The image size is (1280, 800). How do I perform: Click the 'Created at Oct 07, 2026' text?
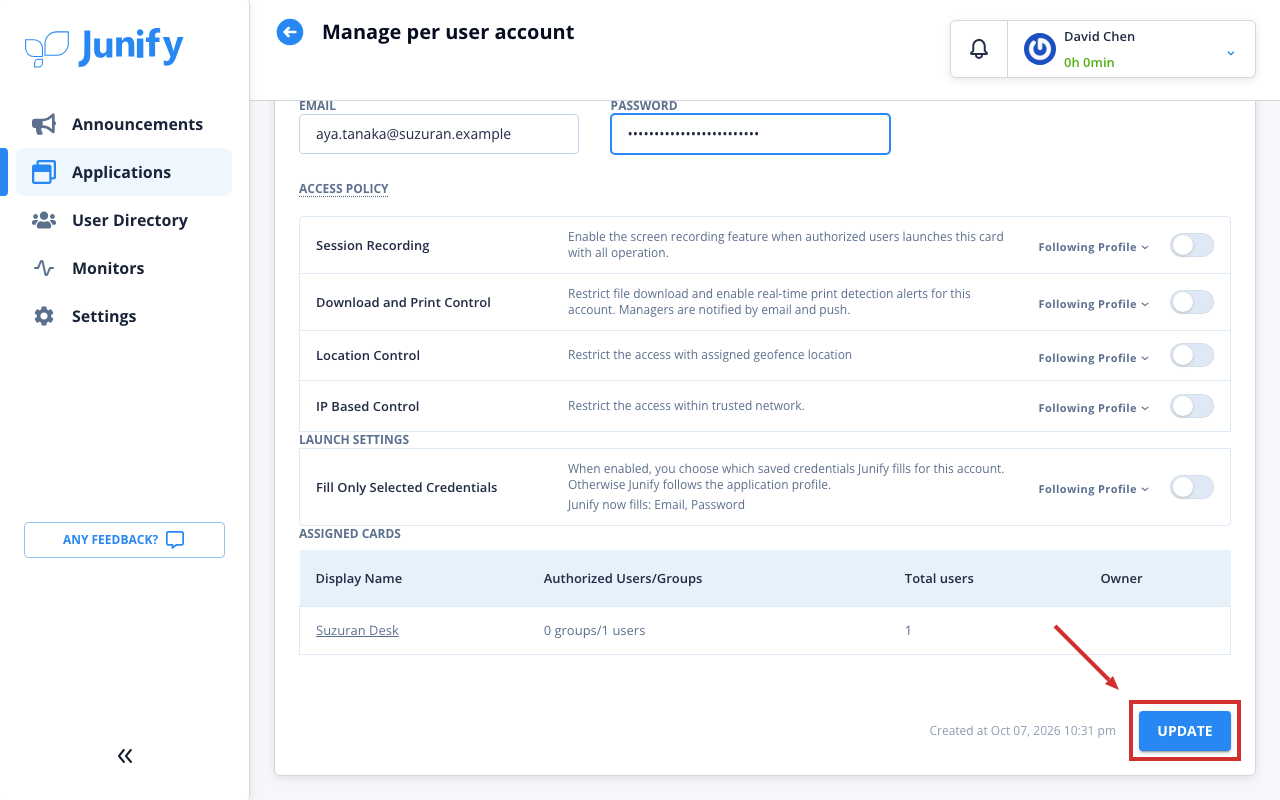point(1022,731)
